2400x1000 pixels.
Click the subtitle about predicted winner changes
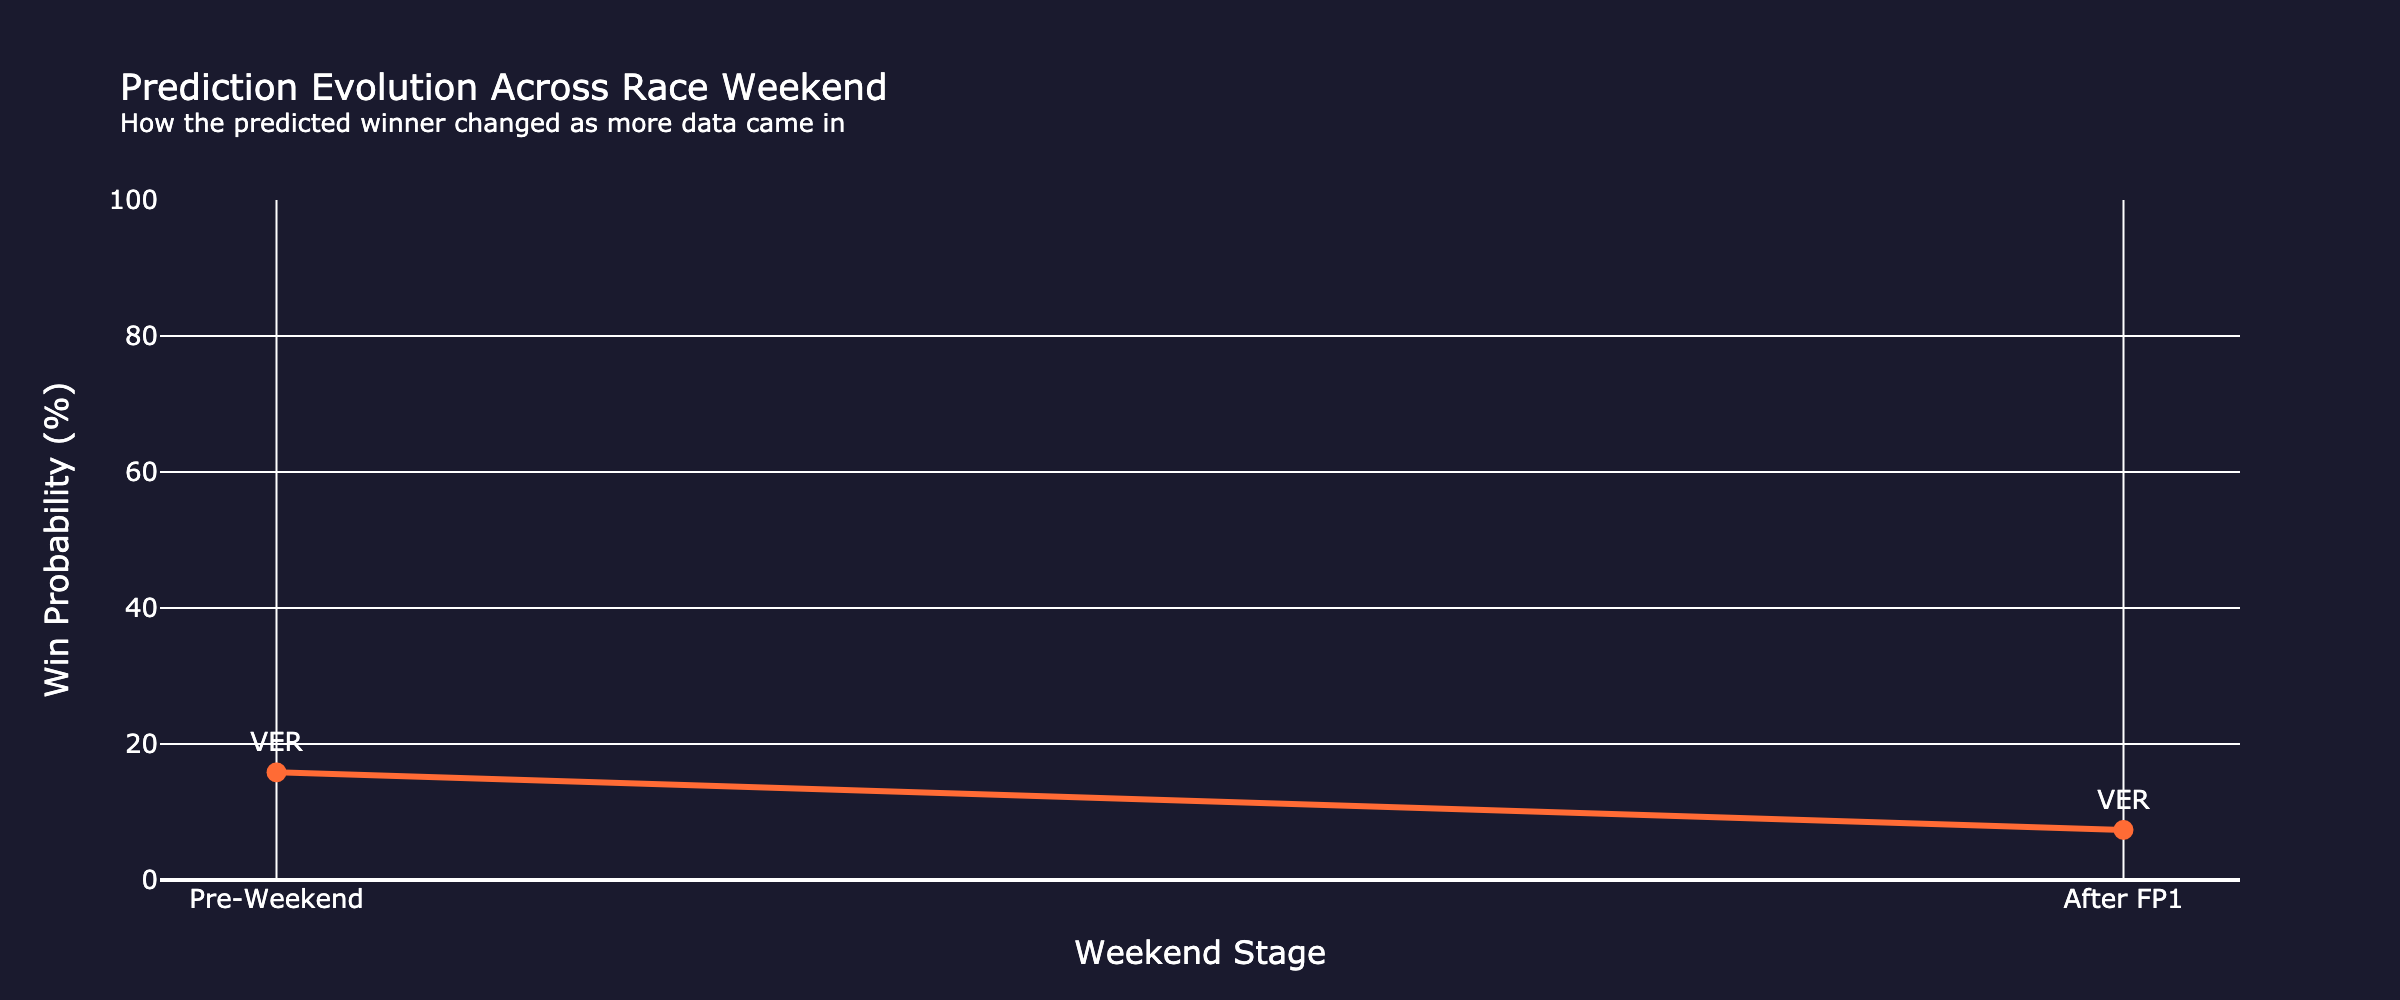point(482,124)
